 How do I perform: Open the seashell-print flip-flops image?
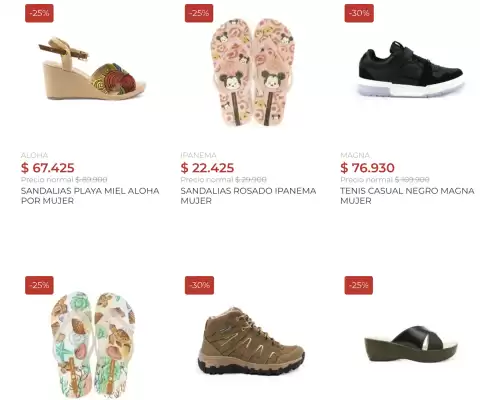coord(92,345)
